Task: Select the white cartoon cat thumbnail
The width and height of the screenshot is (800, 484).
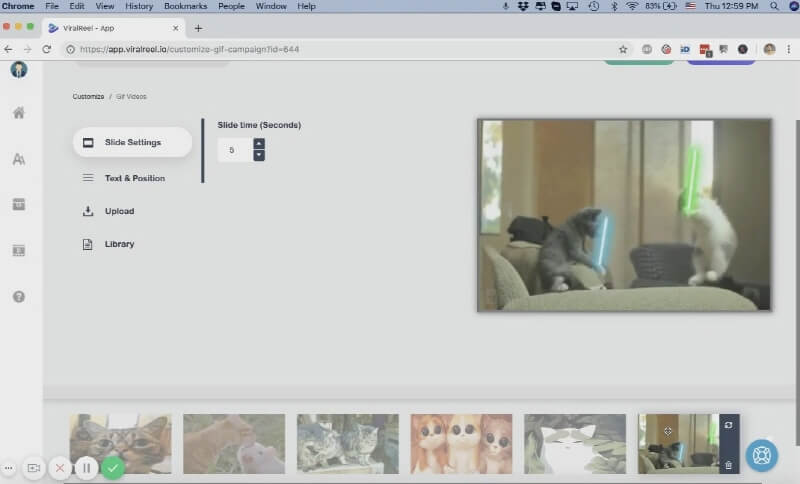Action: coord(575,444)
